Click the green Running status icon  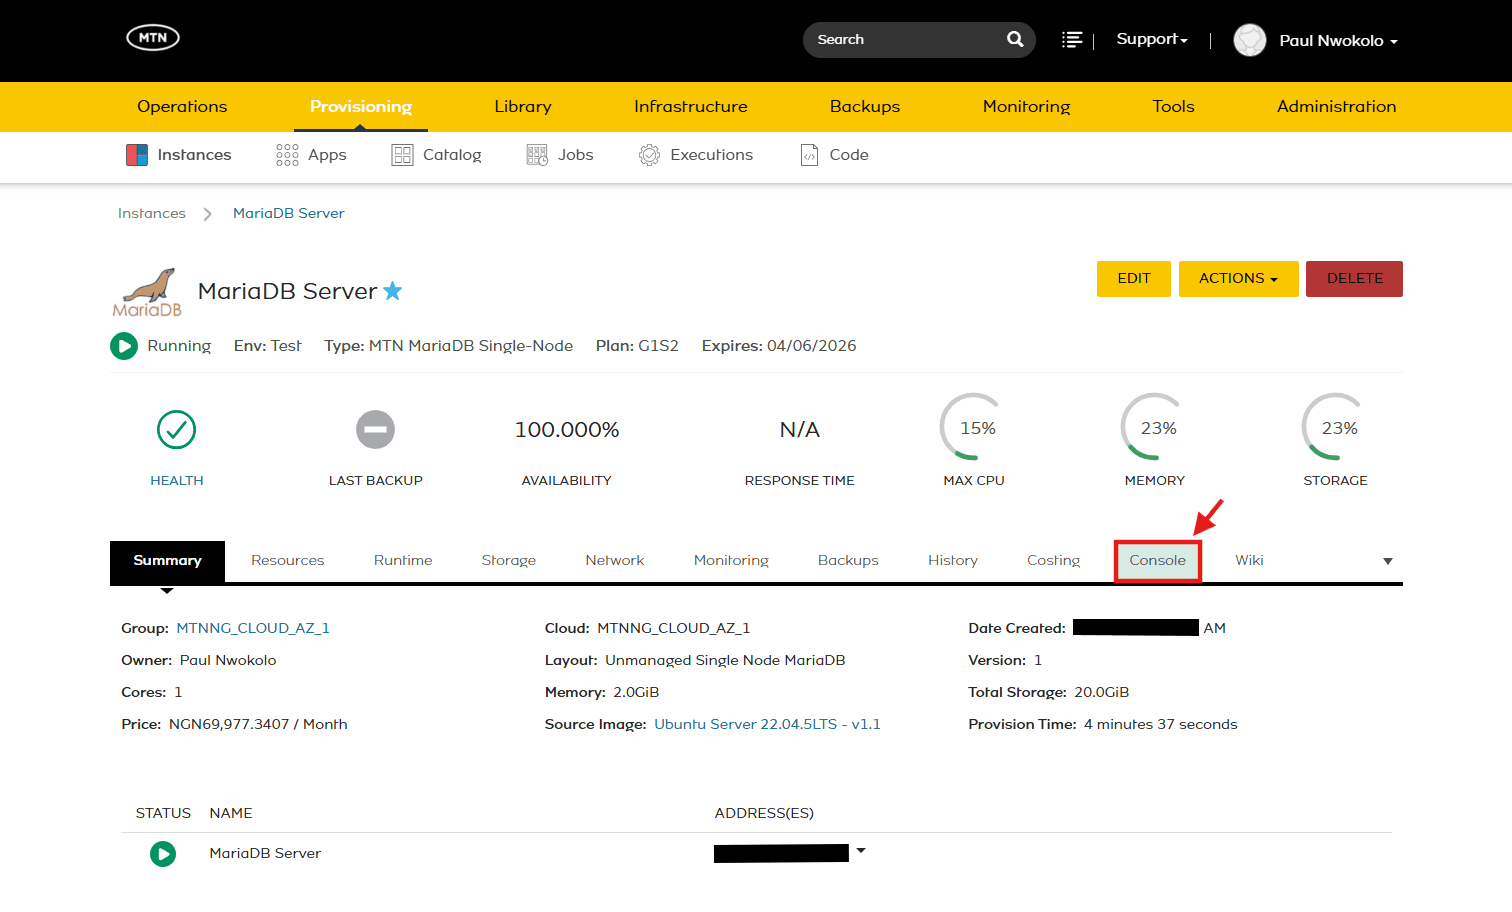[x=124, y=346]
